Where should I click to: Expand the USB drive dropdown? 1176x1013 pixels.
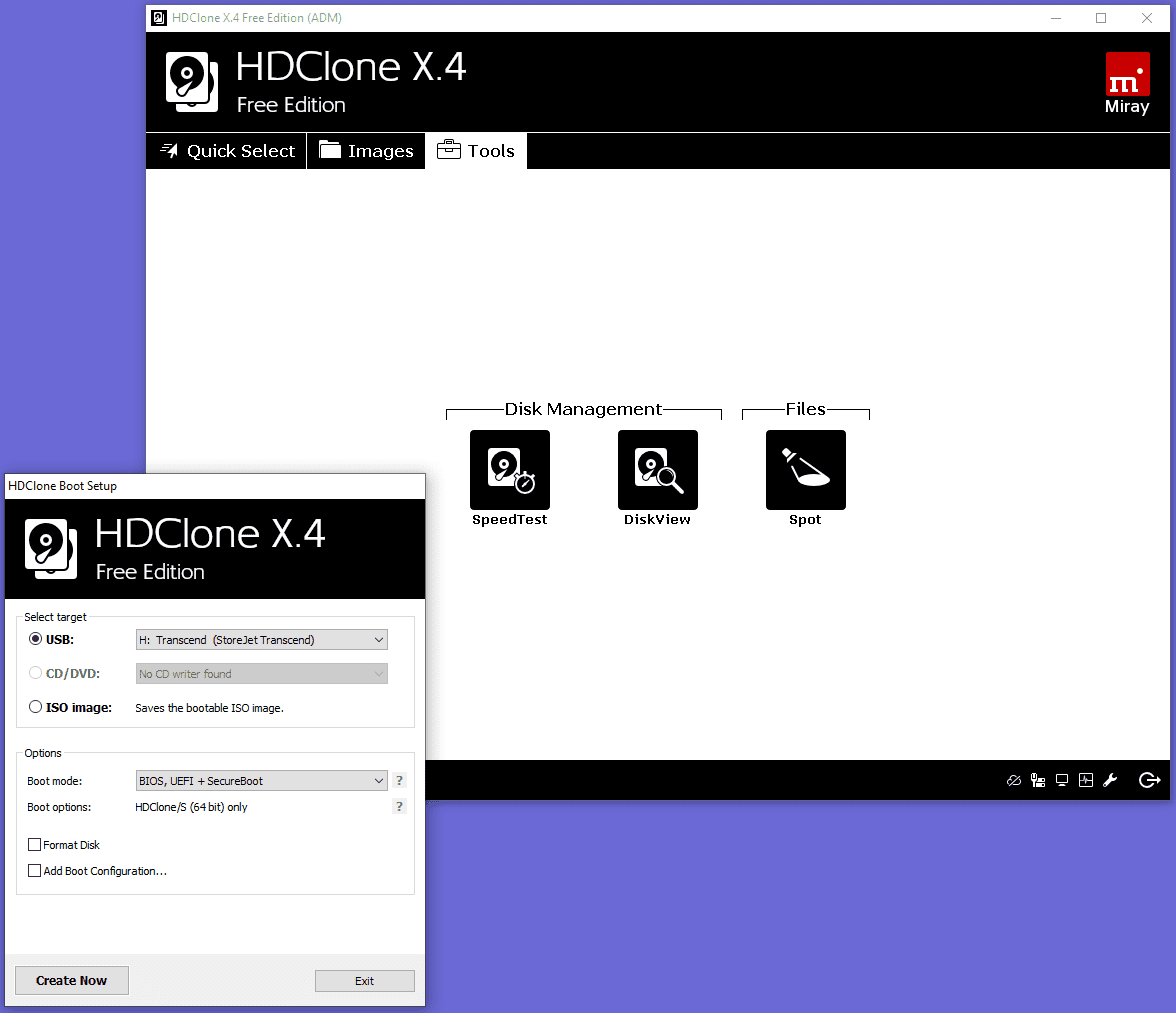click(x=262, y=640)
